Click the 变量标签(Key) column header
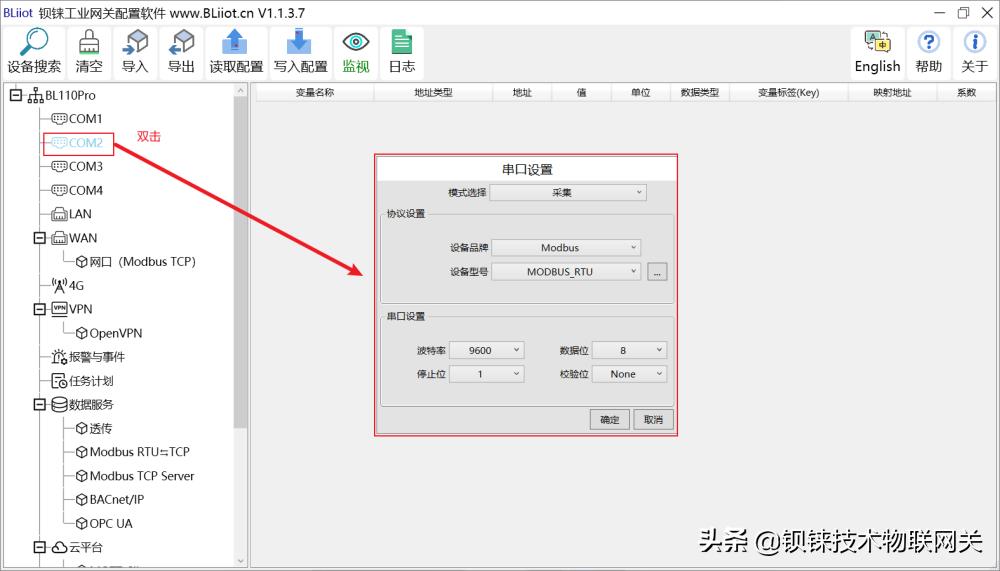Image resolution: width=1000 pixels, height=571 pixels. [788, 93]
